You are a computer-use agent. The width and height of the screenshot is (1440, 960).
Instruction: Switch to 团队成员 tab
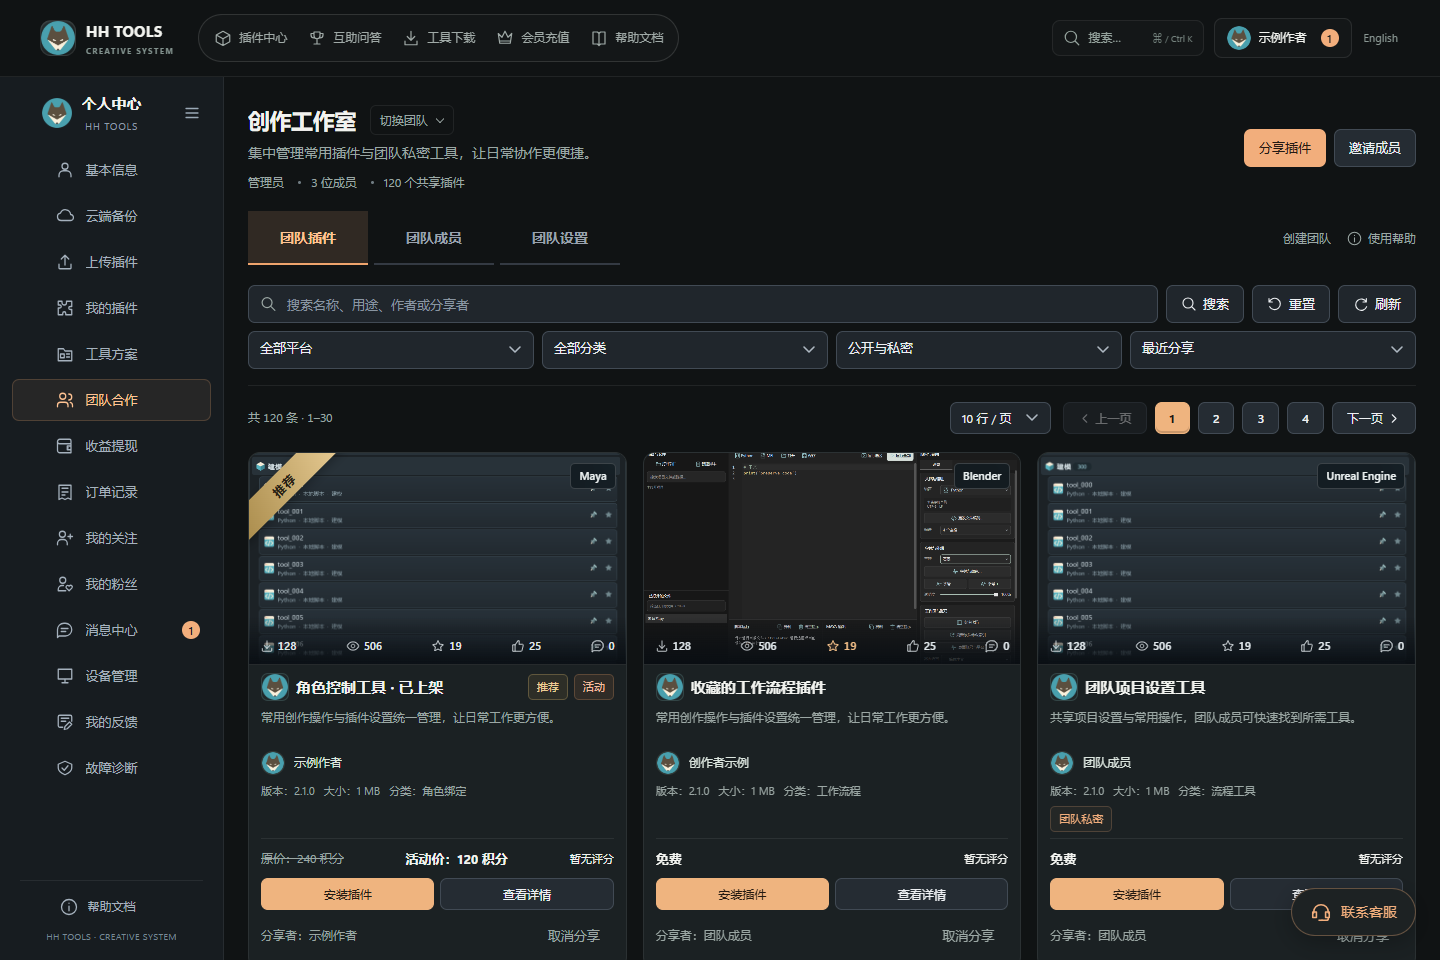434,238
